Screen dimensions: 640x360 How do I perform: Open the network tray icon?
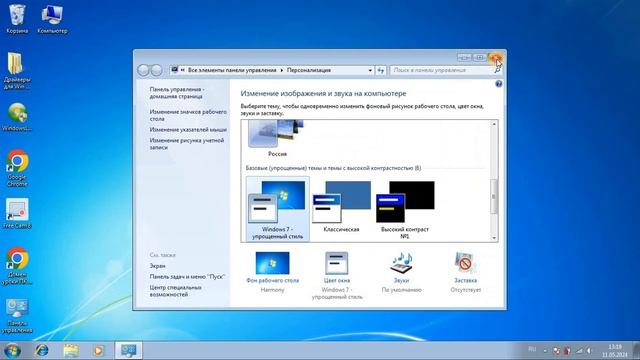[x=579, y=351]
